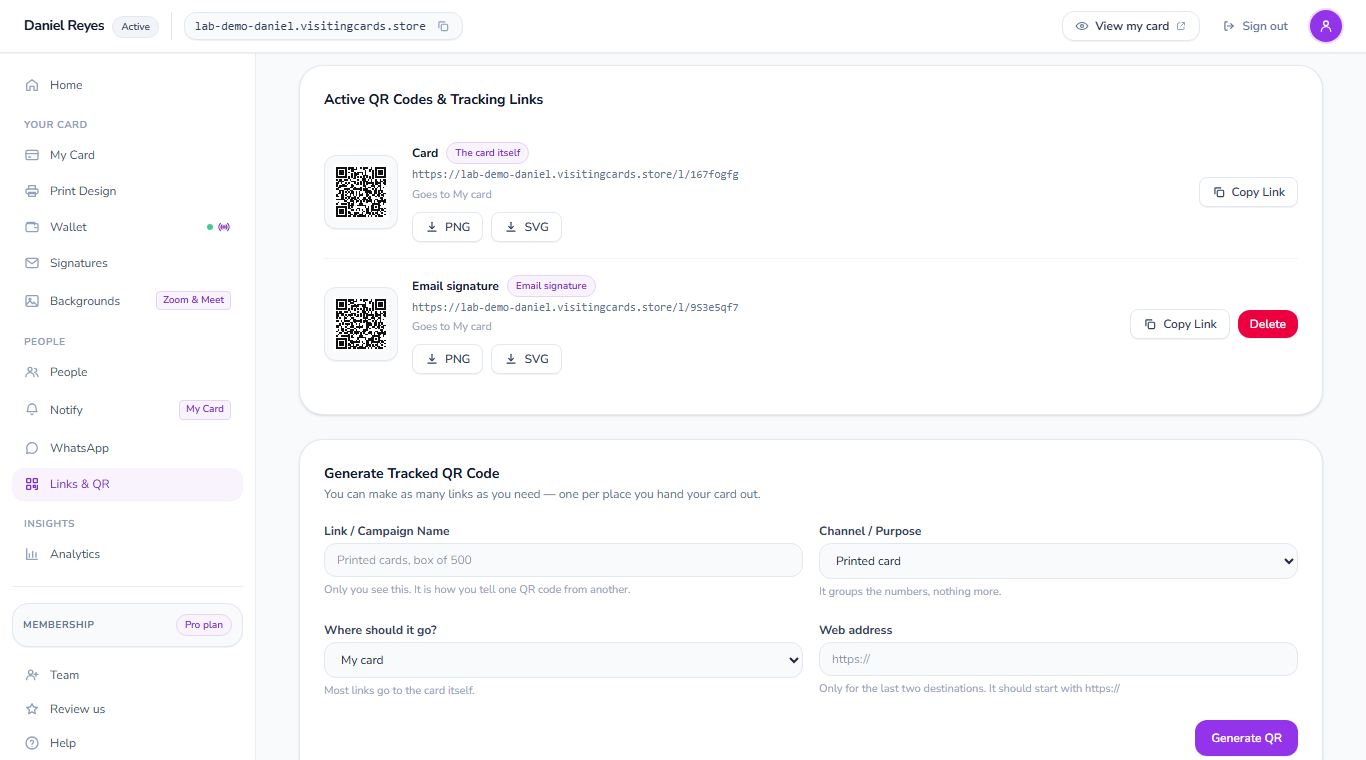Viewport: 1366px width, 760px height.
Task: Click 'The card itself' tag
Action: click(x=488, y=153)
